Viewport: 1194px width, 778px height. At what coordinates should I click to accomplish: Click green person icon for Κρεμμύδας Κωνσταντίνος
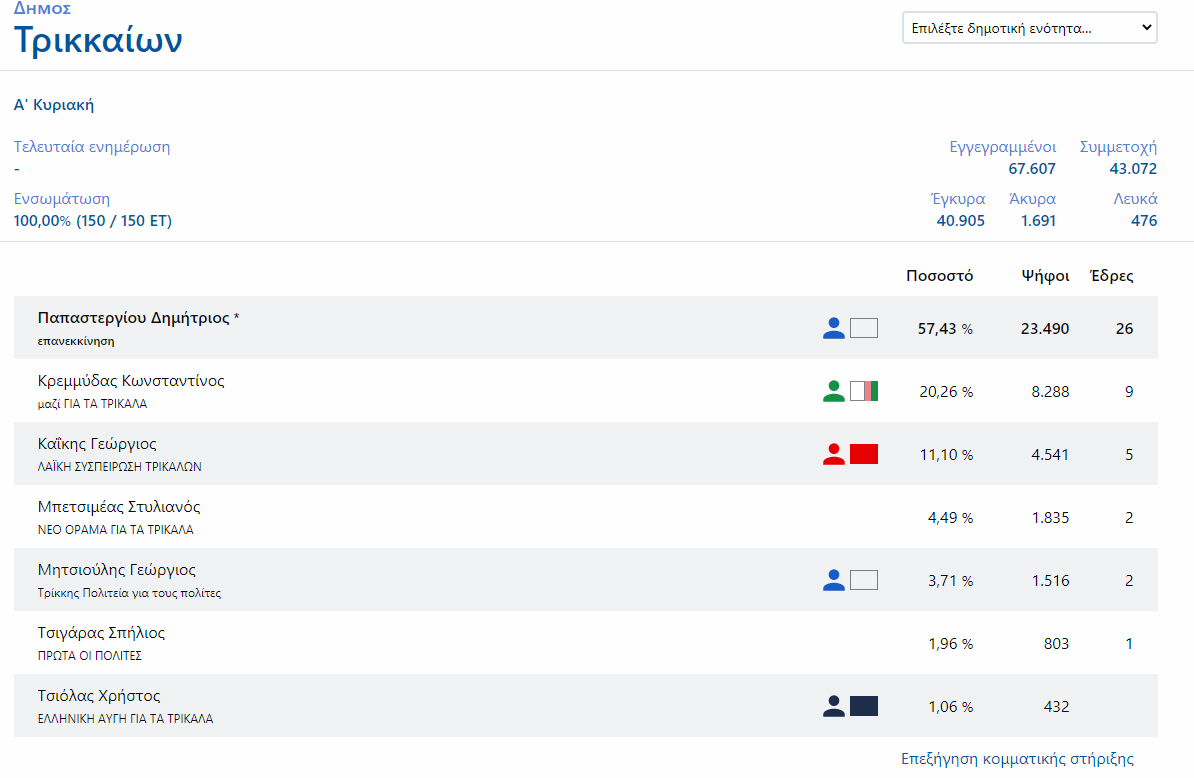(x=834, y=391)
